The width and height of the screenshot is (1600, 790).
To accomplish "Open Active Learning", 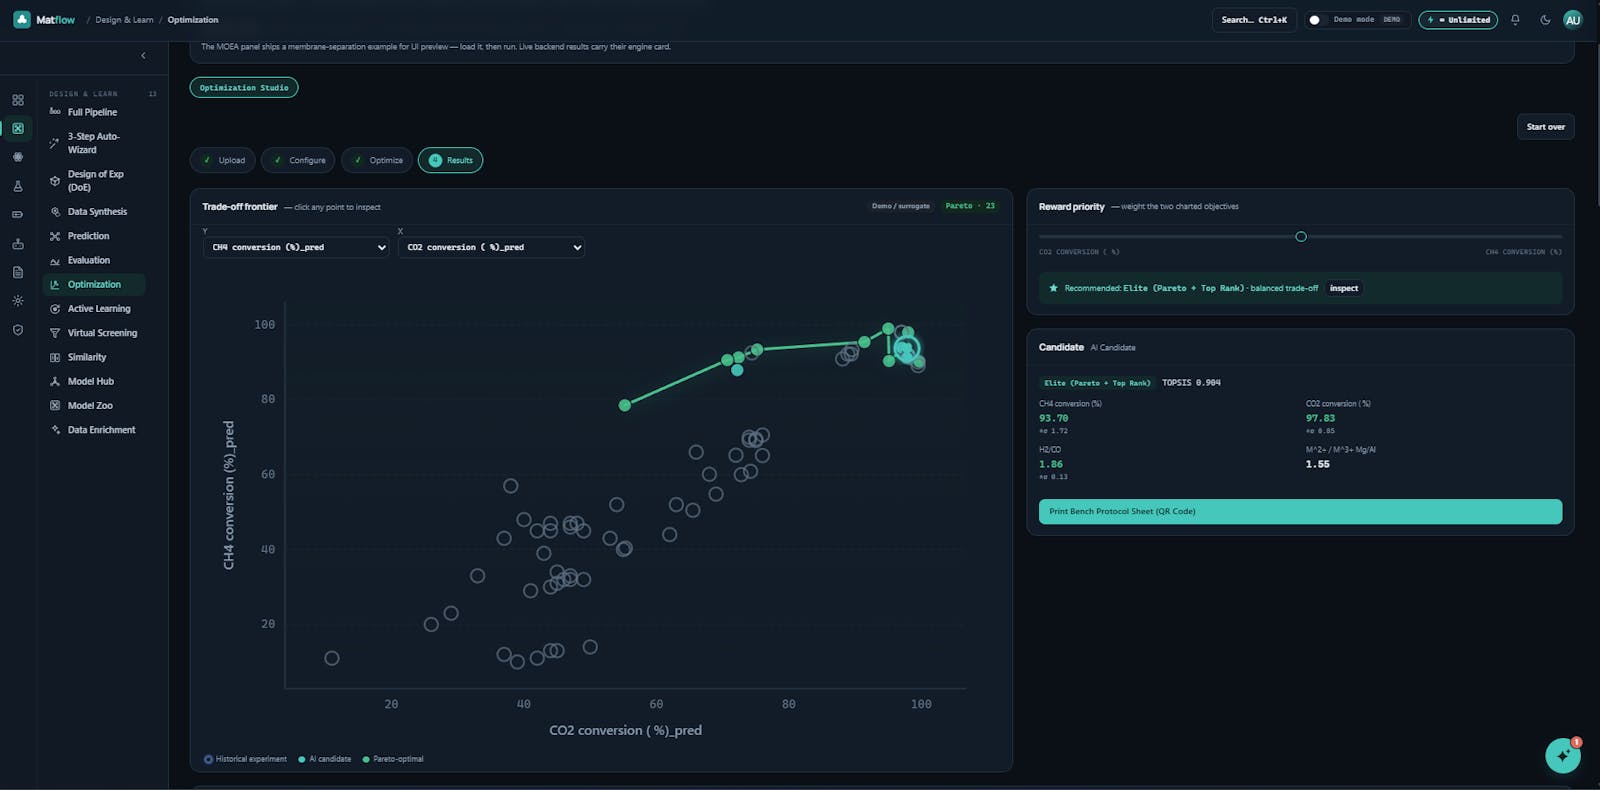I will click(94, 309).
